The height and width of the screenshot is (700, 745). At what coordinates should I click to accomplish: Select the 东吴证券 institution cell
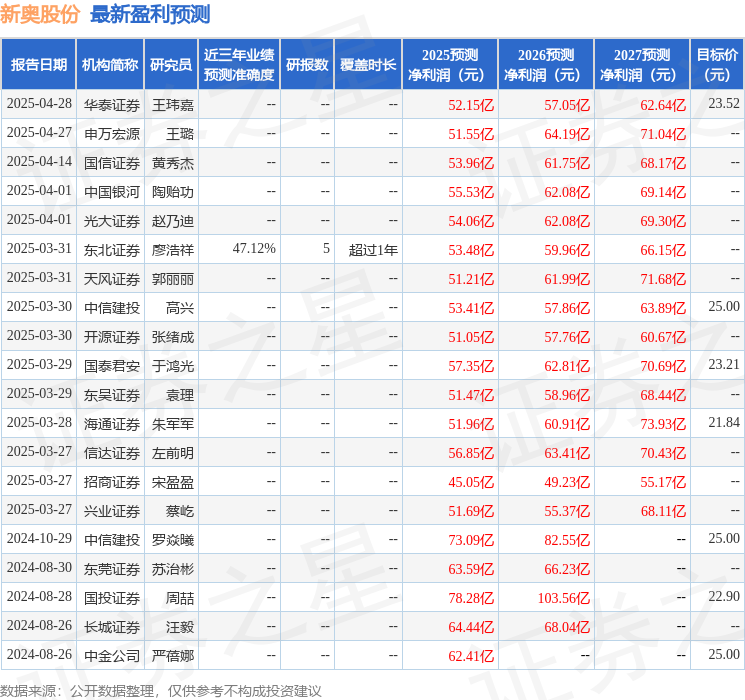112,395
